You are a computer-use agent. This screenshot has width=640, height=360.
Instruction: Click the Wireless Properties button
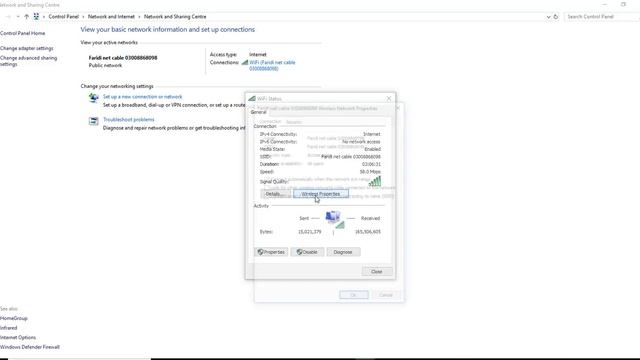[321, 194]
